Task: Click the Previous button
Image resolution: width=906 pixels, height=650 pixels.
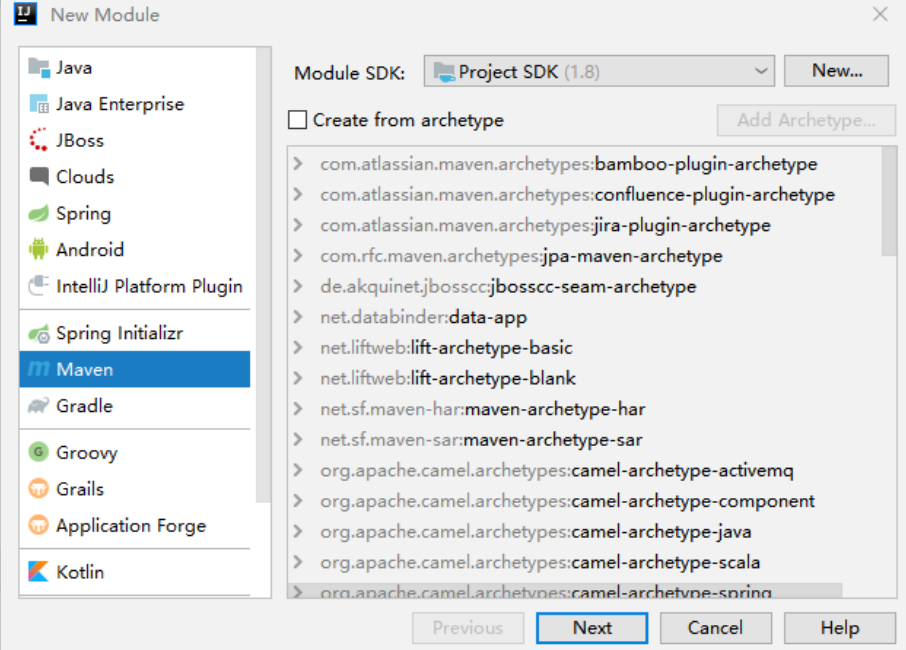Action: click(468, 627)
